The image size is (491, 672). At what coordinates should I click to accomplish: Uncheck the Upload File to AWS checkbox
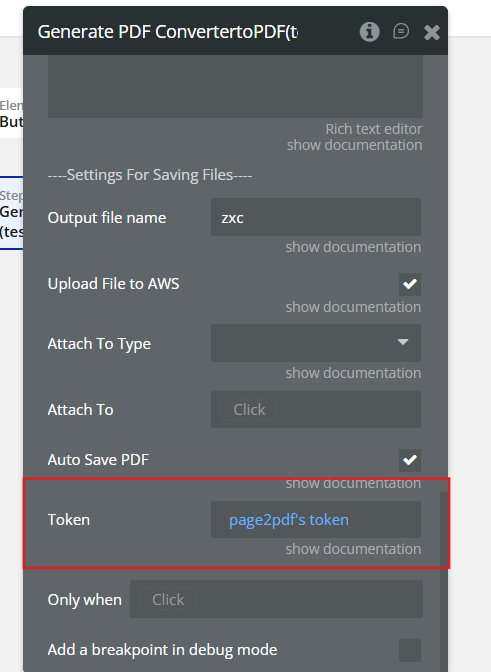tap(410, 284)
